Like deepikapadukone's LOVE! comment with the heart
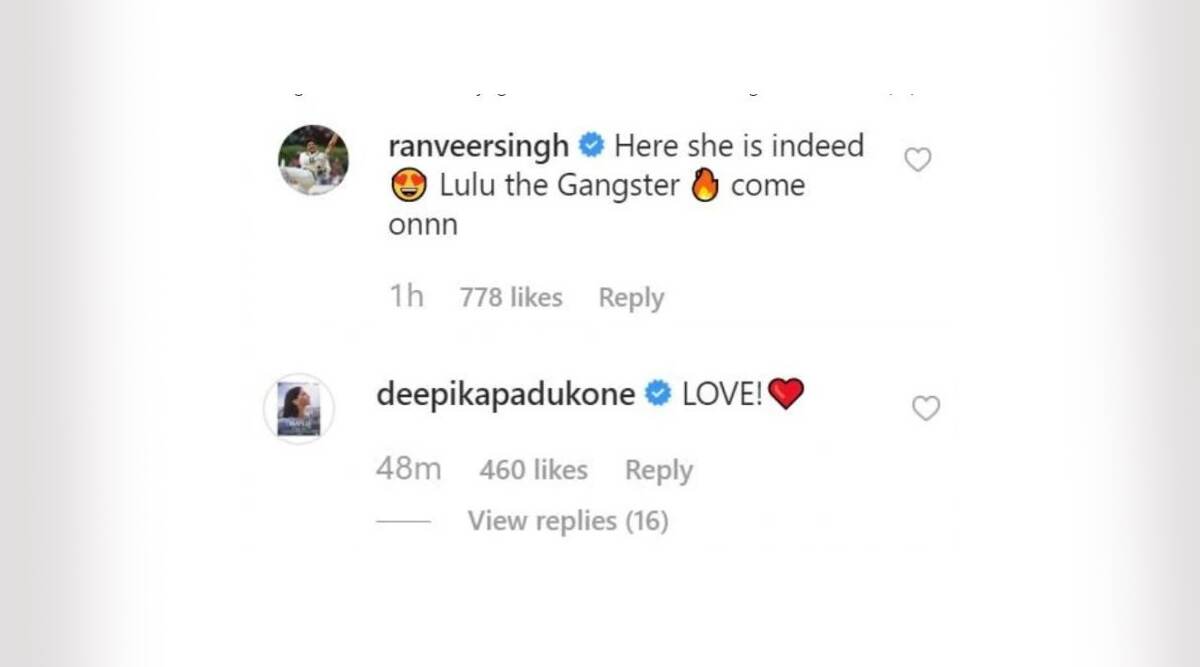The height and width of the screenshot is (667, 1200). [x=927, y=408]
